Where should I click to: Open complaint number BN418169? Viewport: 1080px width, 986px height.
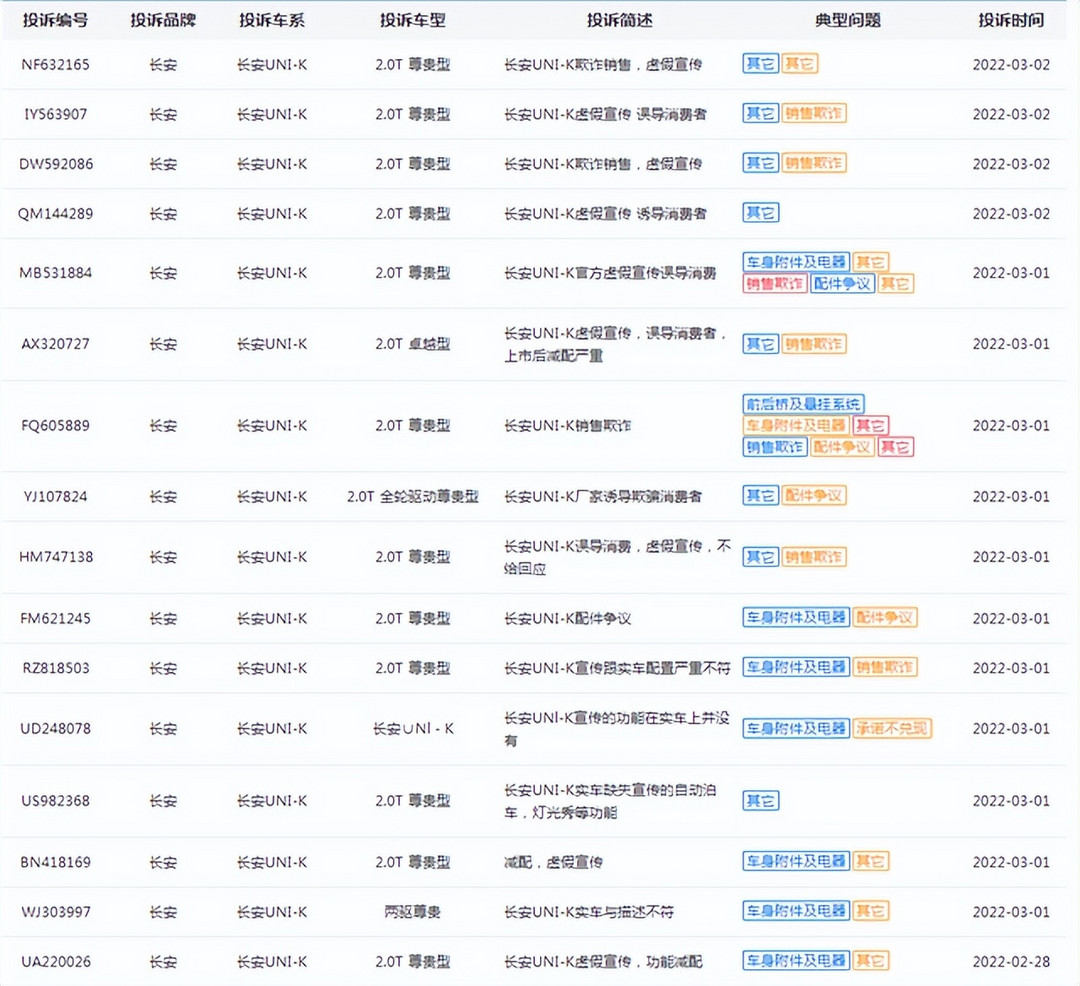pyautogui.click(x=55, y=862)
